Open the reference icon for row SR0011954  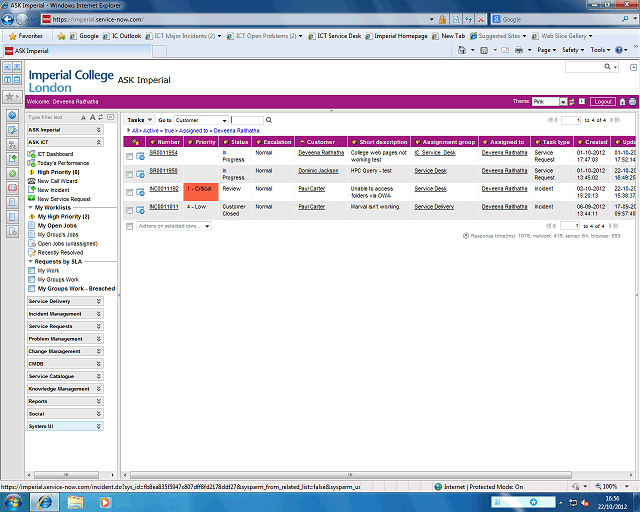(141, 155)
